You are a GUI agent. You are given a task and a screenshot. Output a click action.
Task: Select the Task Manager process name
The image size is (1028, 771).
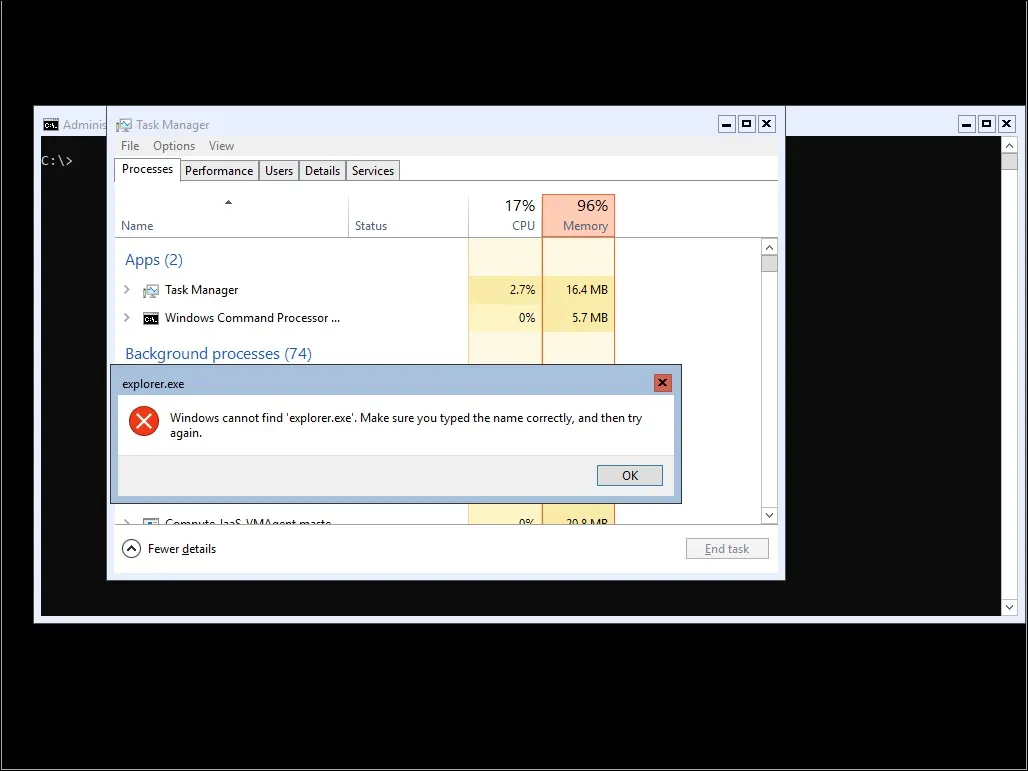[201, 290]
